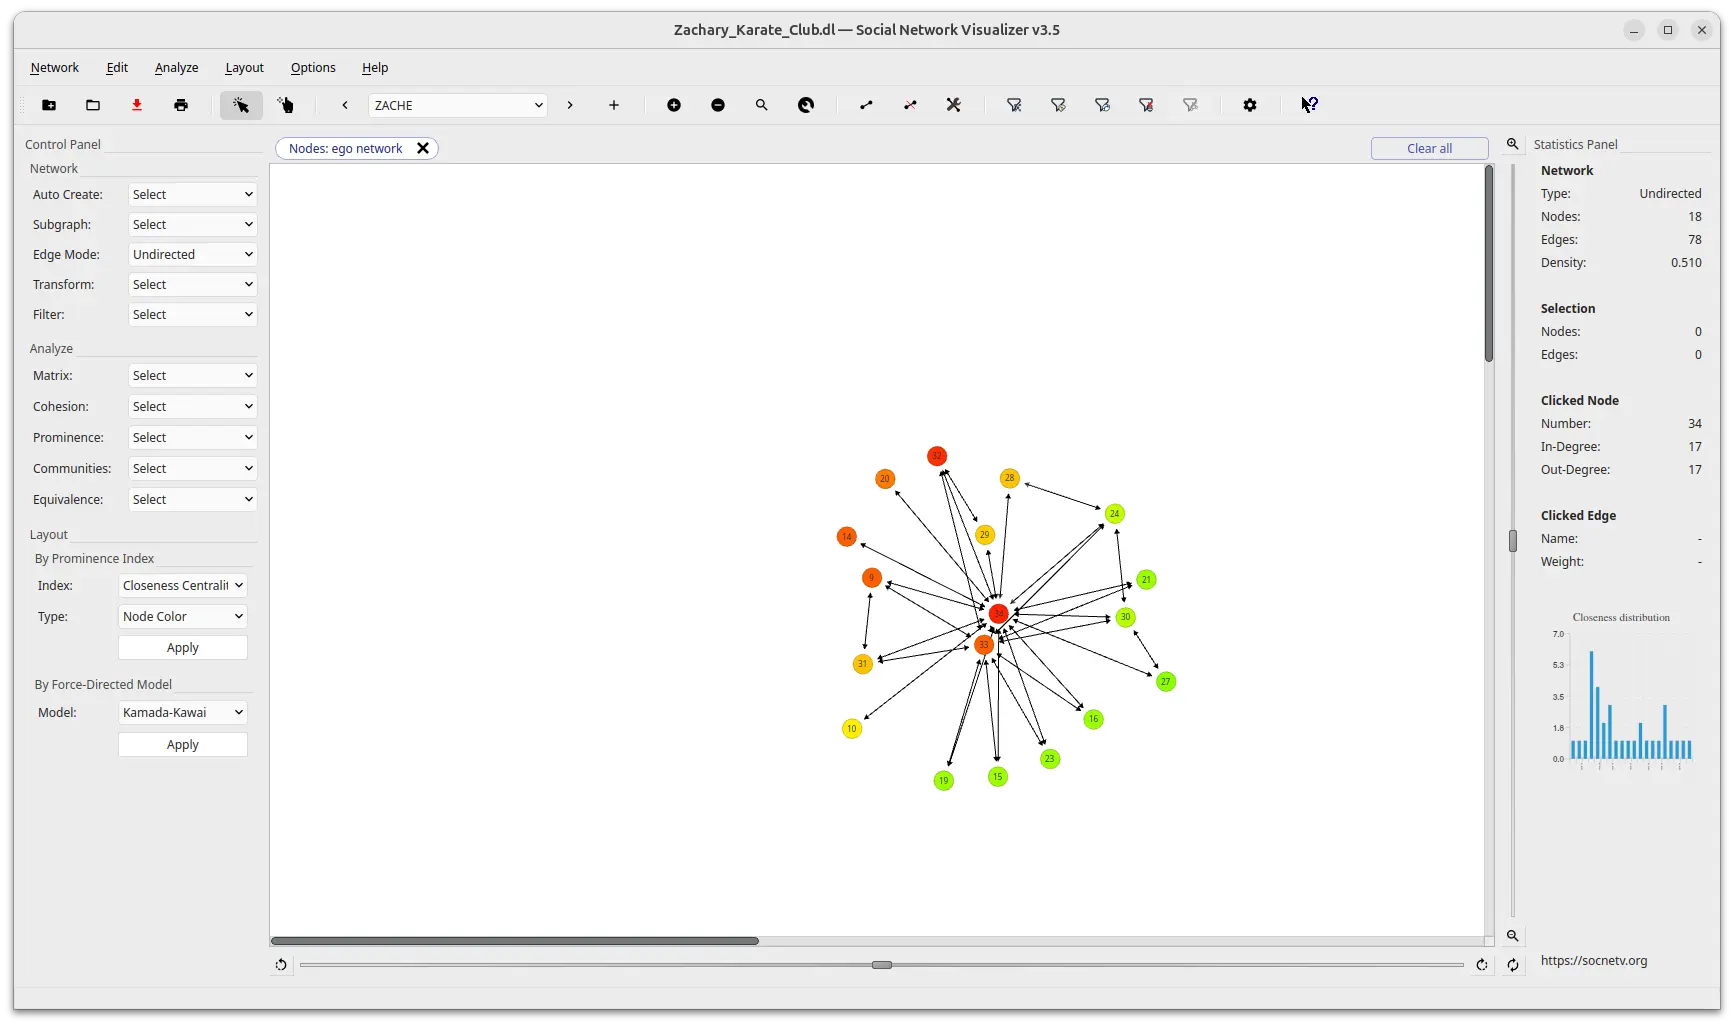Click the rotation slider handle at bottom

882,965
